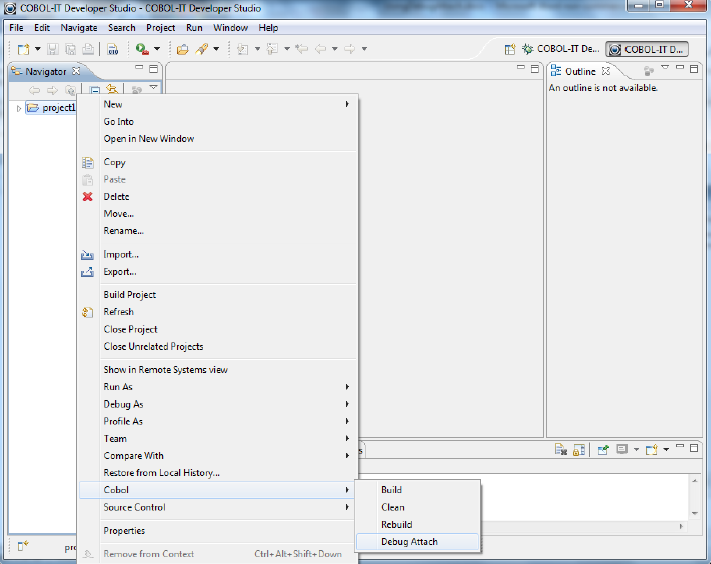The height and width of the screenshot is (564, 711).
Task: Open the Window menu
Action: point(230,28)
